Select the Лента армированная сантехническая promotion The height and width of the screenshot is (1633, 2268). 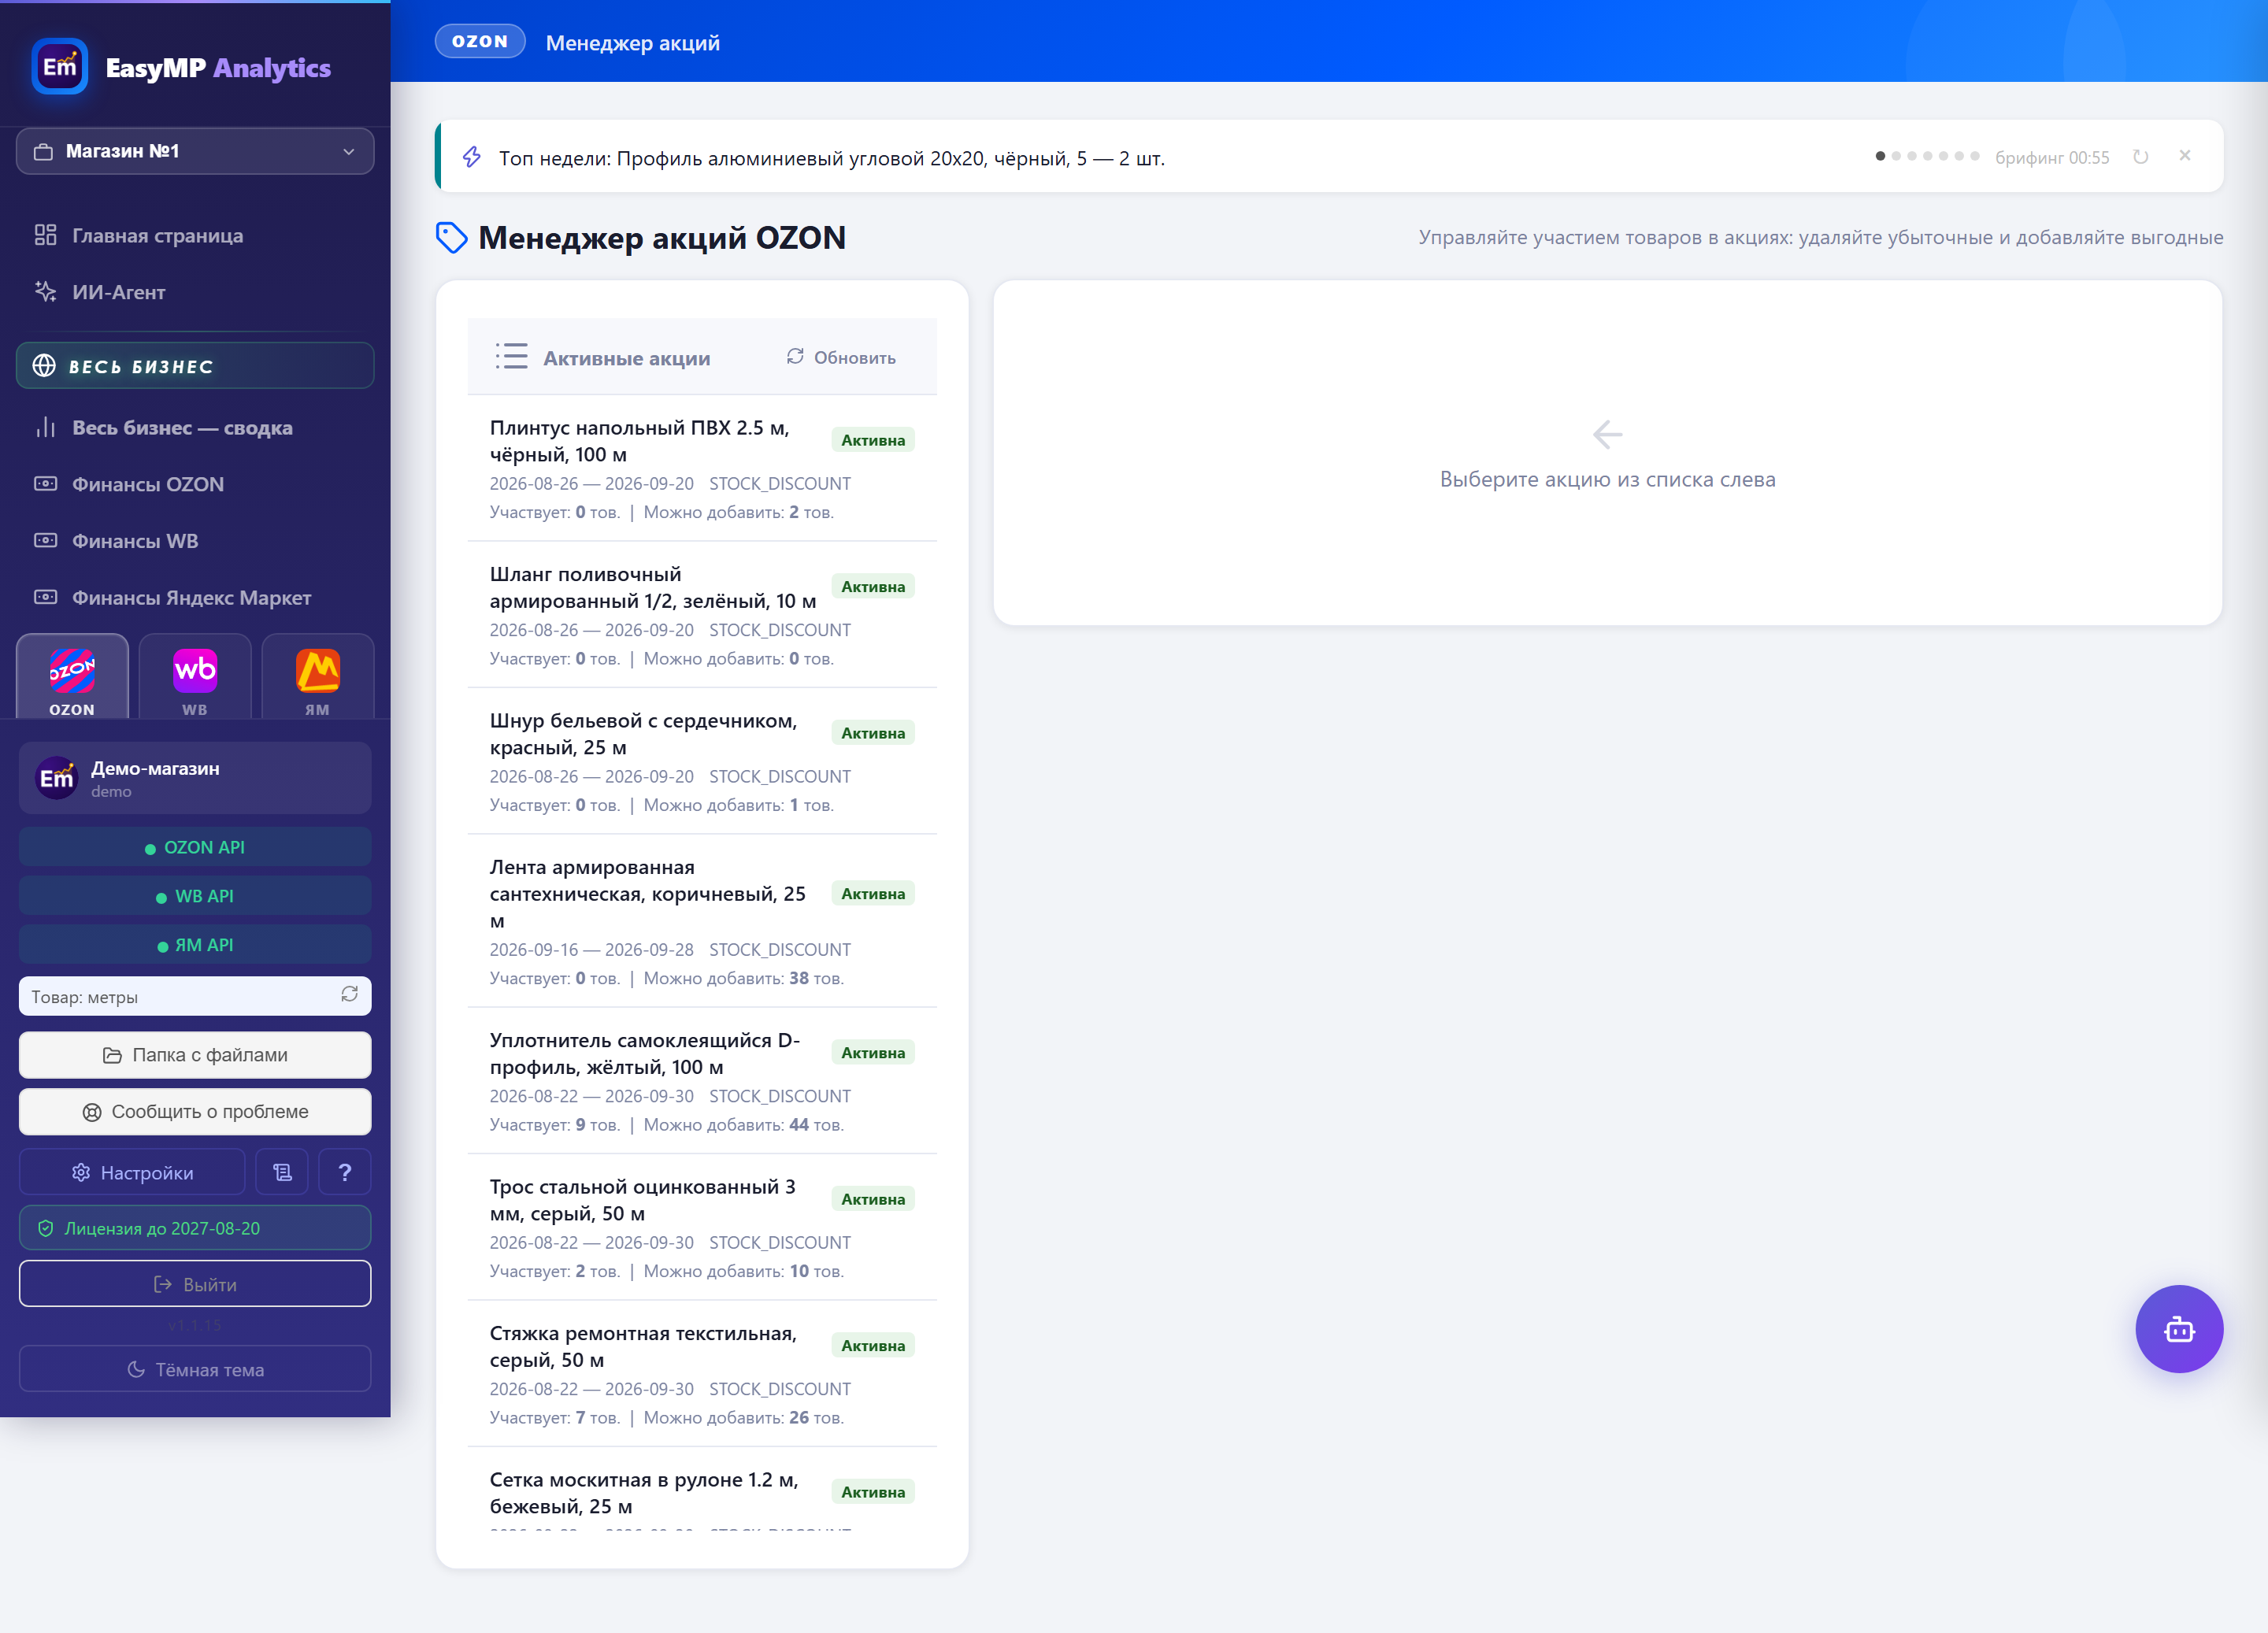pyautogui.click(x=702, y=921)
